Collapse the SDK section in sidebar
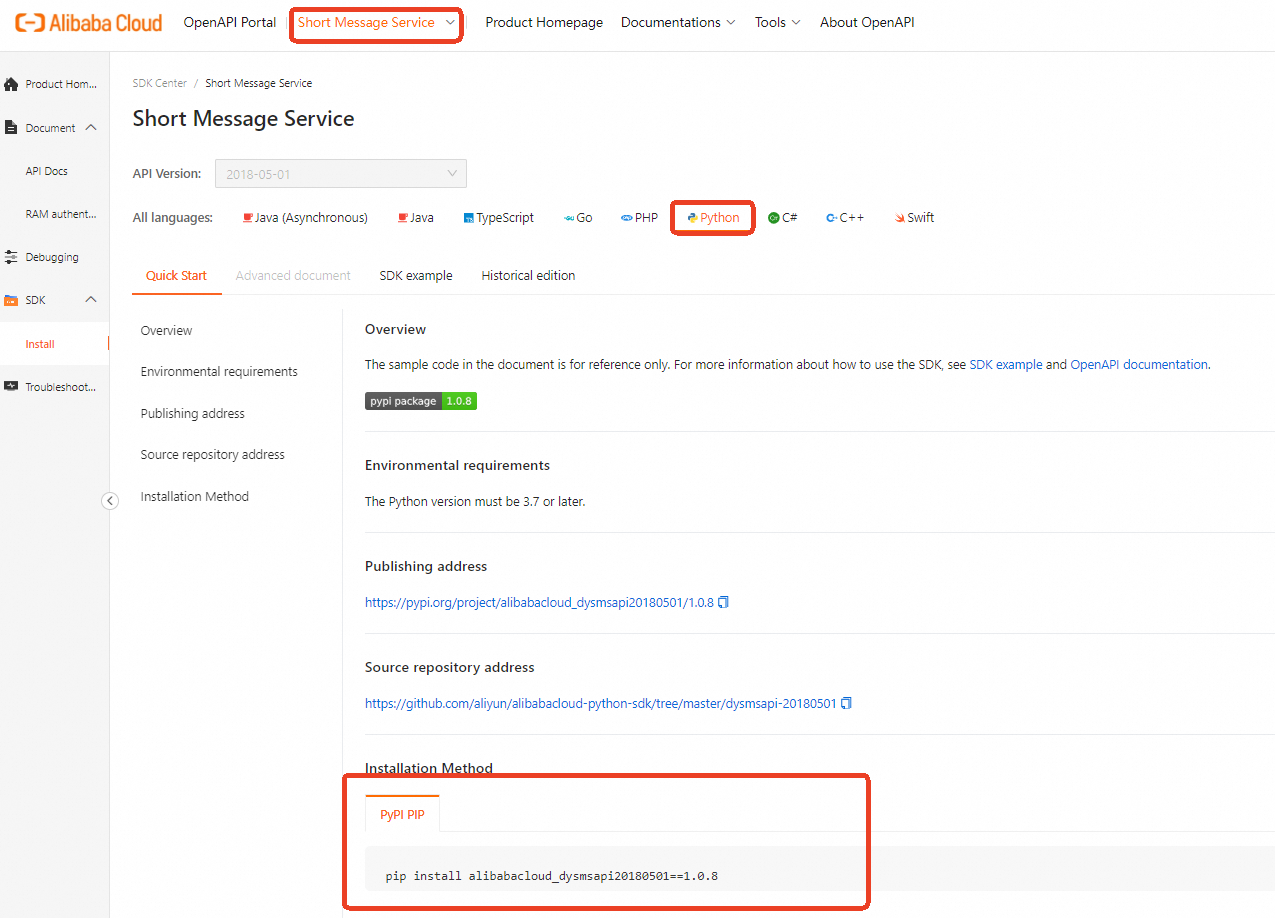 [91, 300]
